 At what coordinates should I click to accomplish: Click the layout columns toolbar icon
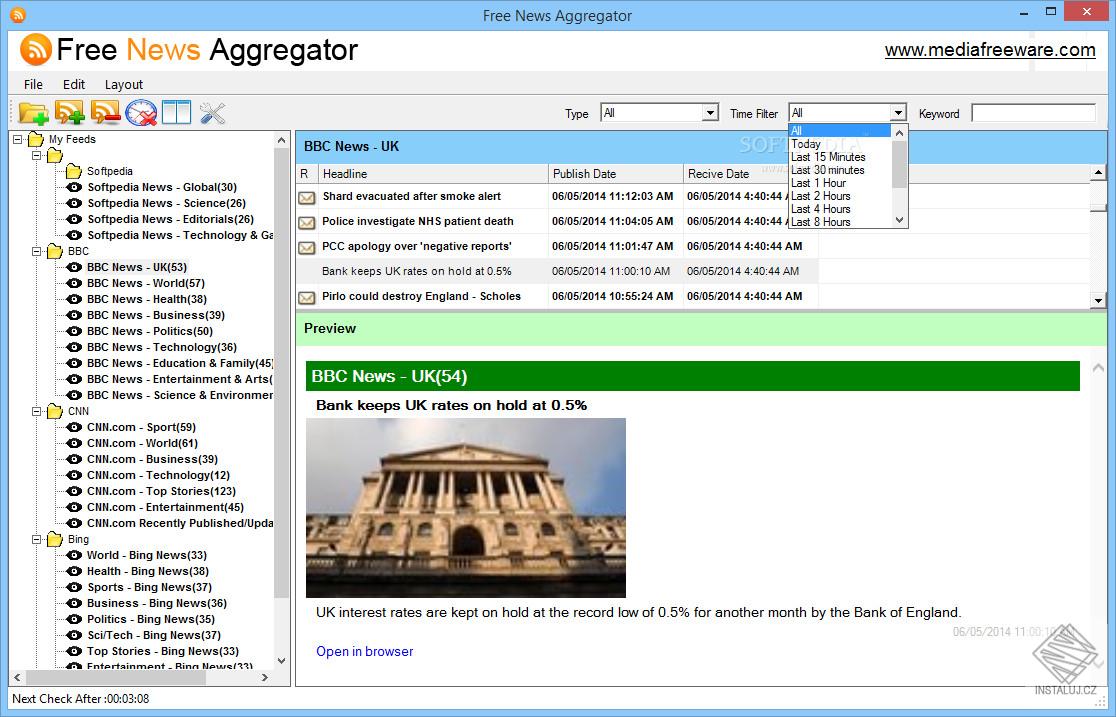click(x=177, y=113)
